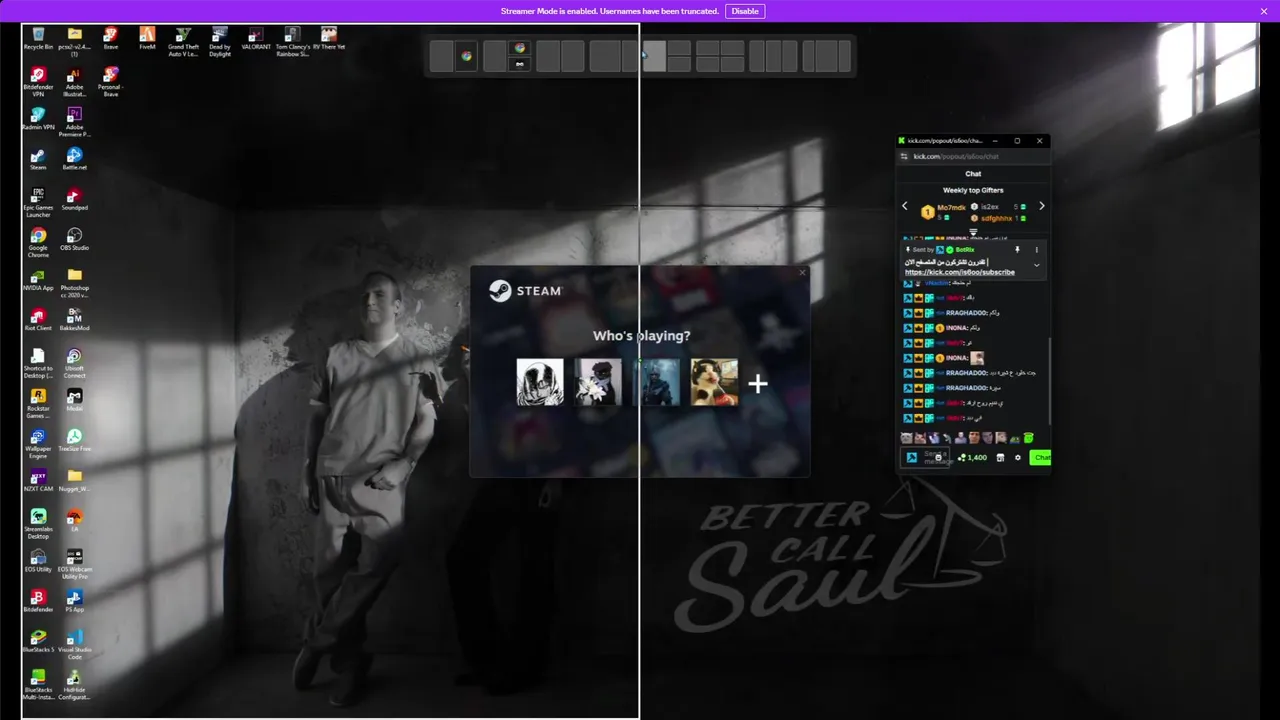Image resolution: width=1280 pixels, height=720 pixels.
Task: Open the kick.com subscribe link
Action: (960, 272)
